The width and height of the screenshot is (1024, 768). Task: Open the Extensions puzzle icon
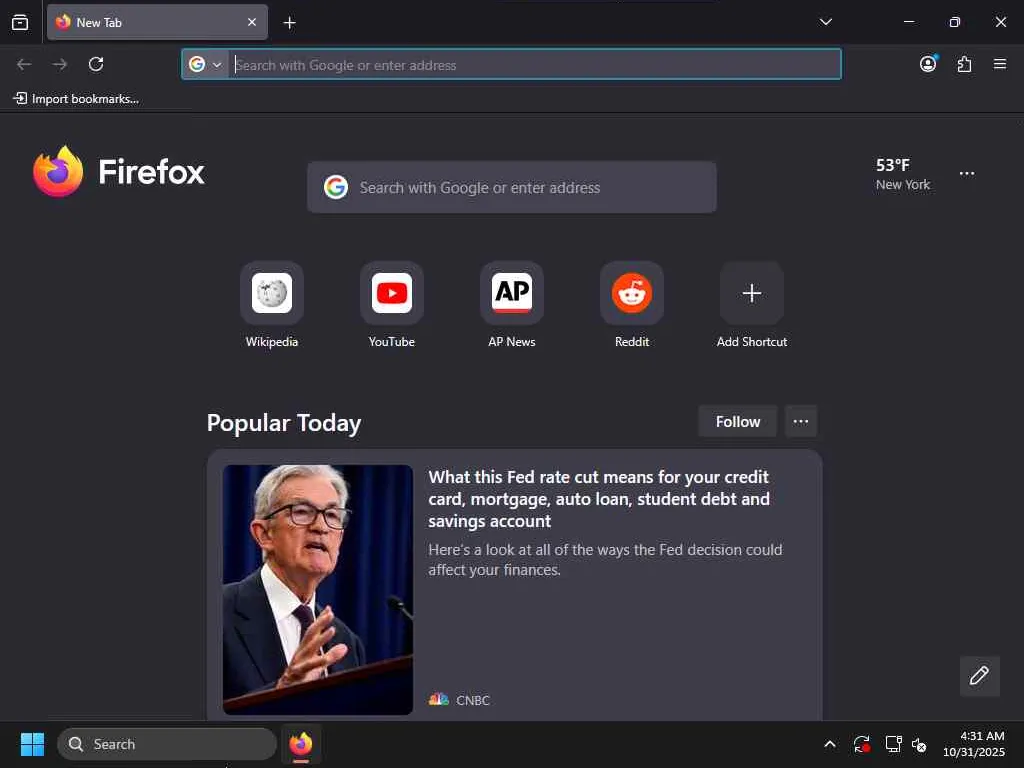click(964, 64)
